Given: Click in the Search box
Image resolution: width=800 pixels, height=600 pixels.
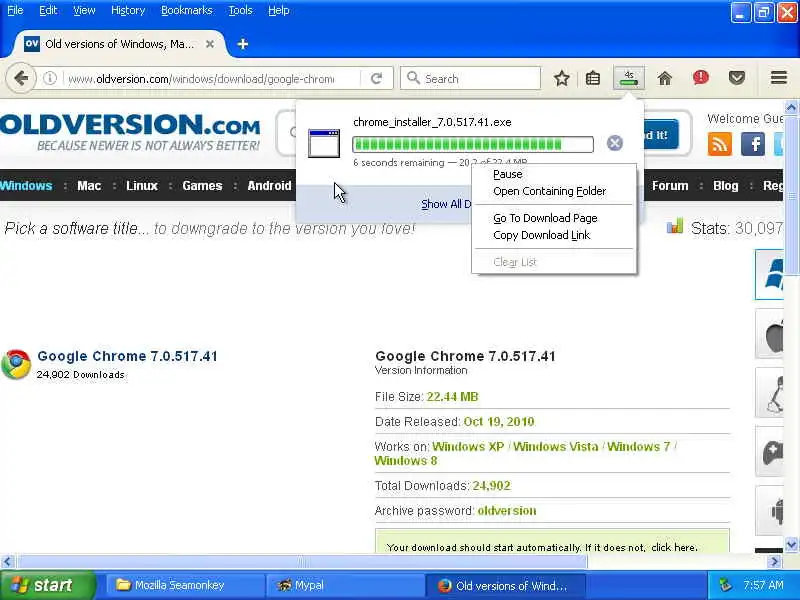Looking at the screenshot, I should [x=470, y=79].
